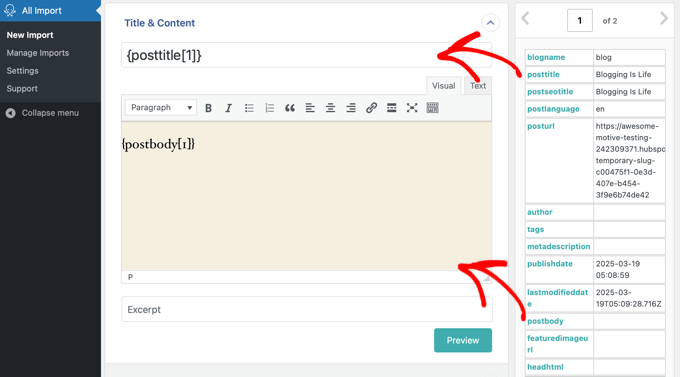Screen dimensions: 680x377
Task: Insert a numbered list
Action: (x=269, y=108)
